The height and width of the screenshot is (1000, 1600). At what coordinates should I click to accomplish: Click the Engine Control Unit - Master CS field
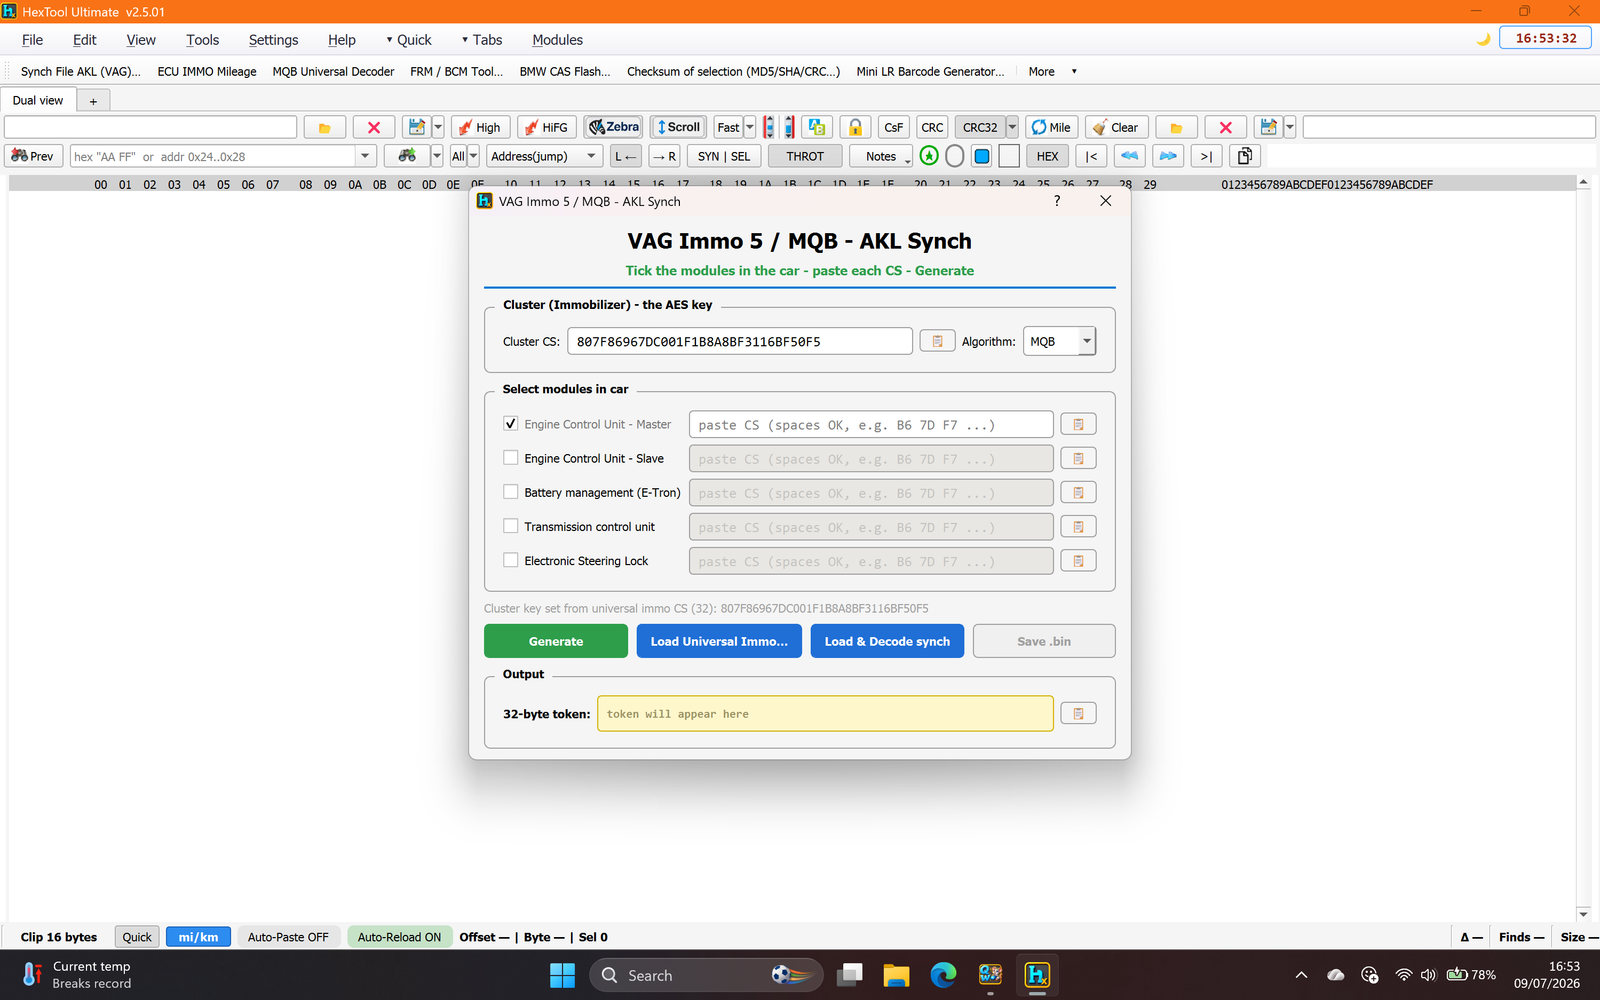coord(871,424)
